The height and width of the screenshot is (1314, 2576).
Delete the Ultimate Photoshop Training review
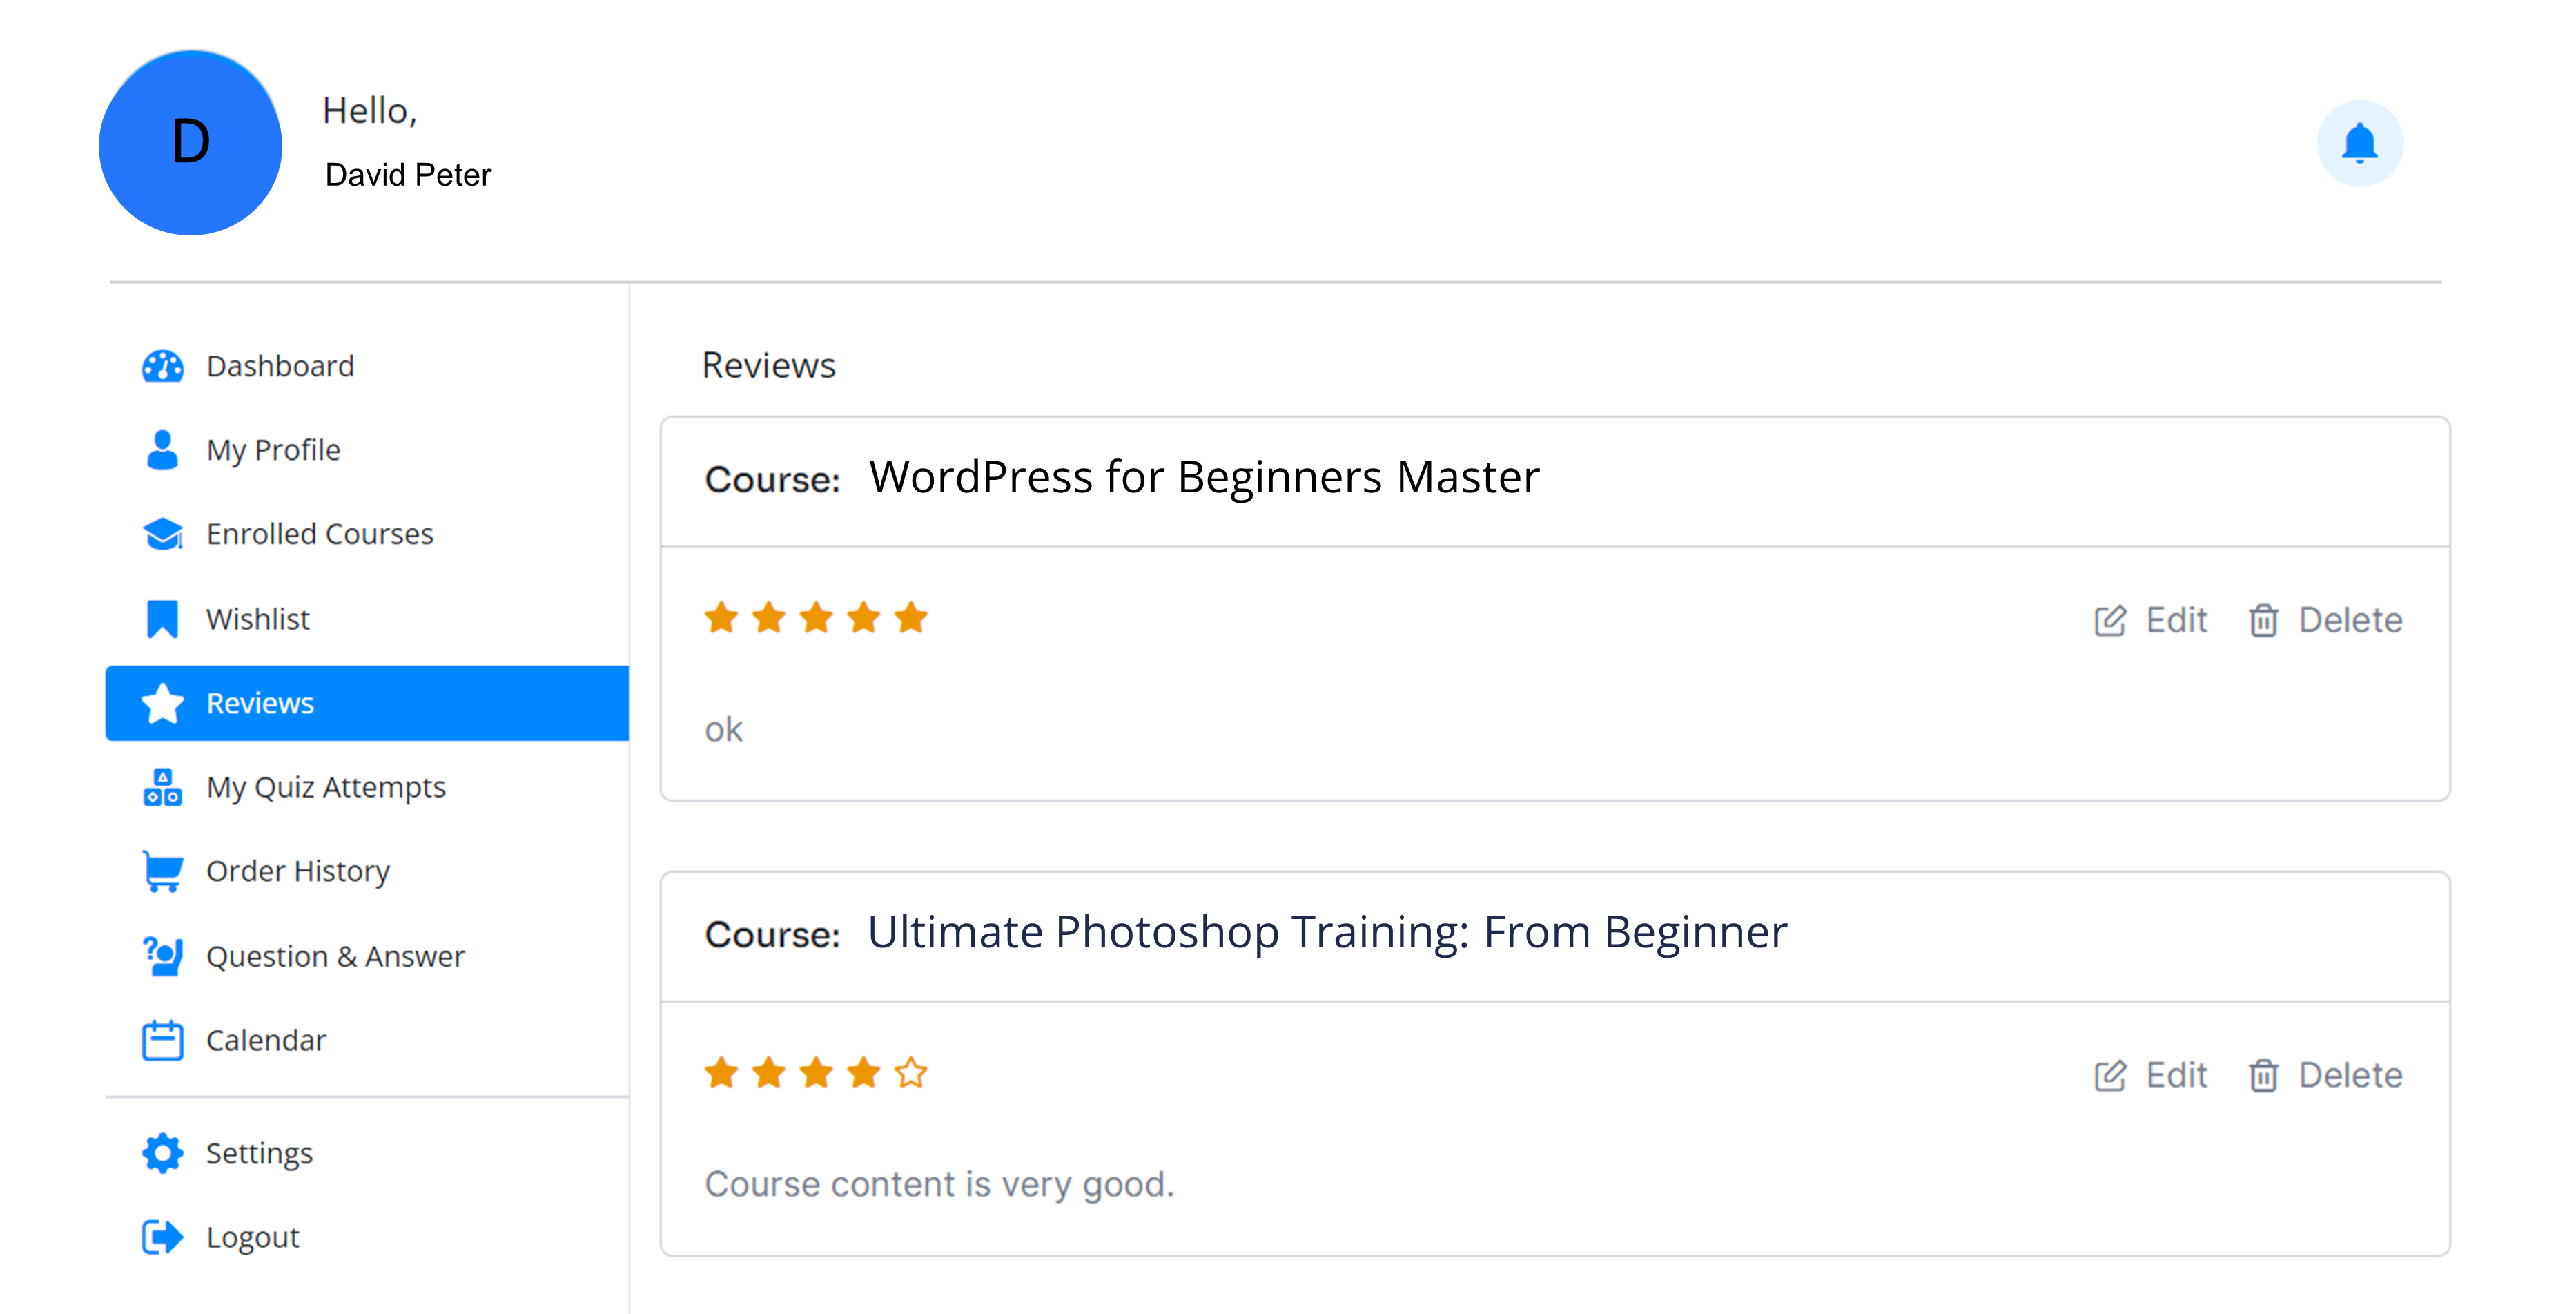pos(2326,1075)
